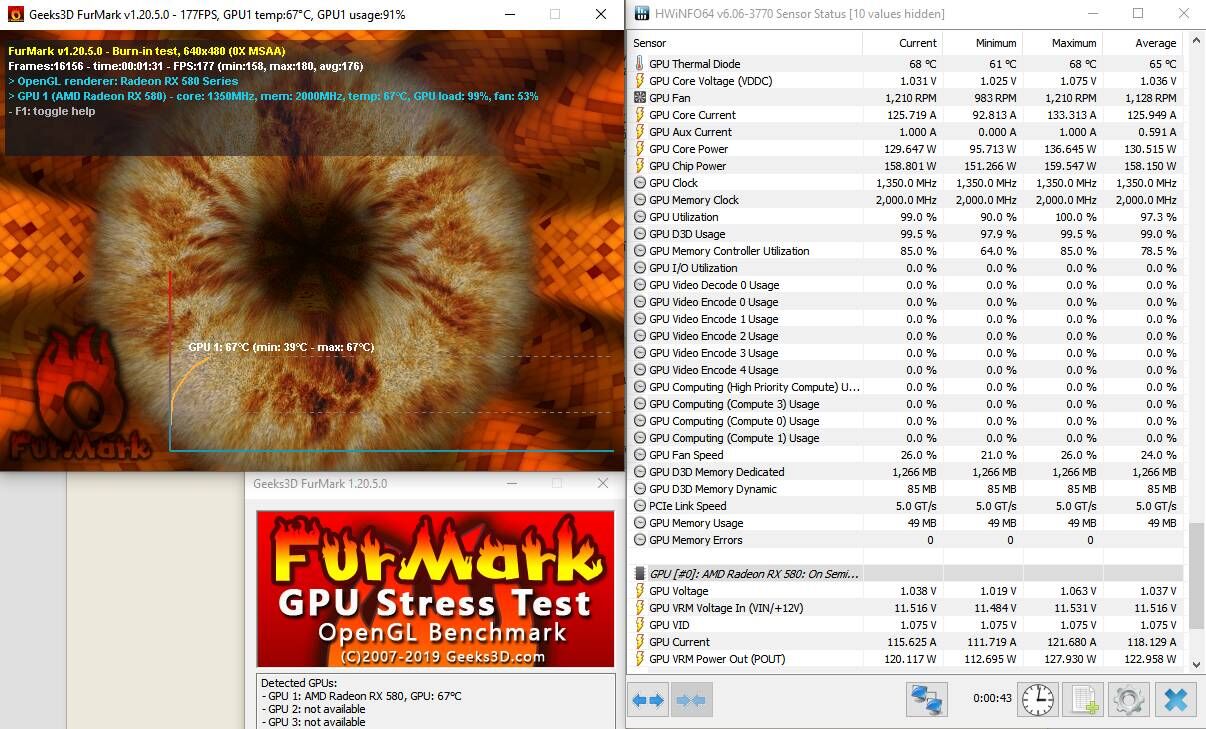Open HWiNFO sensor settings with the gear icon
Screen dimensions: 1206x729
point(1129,700)
